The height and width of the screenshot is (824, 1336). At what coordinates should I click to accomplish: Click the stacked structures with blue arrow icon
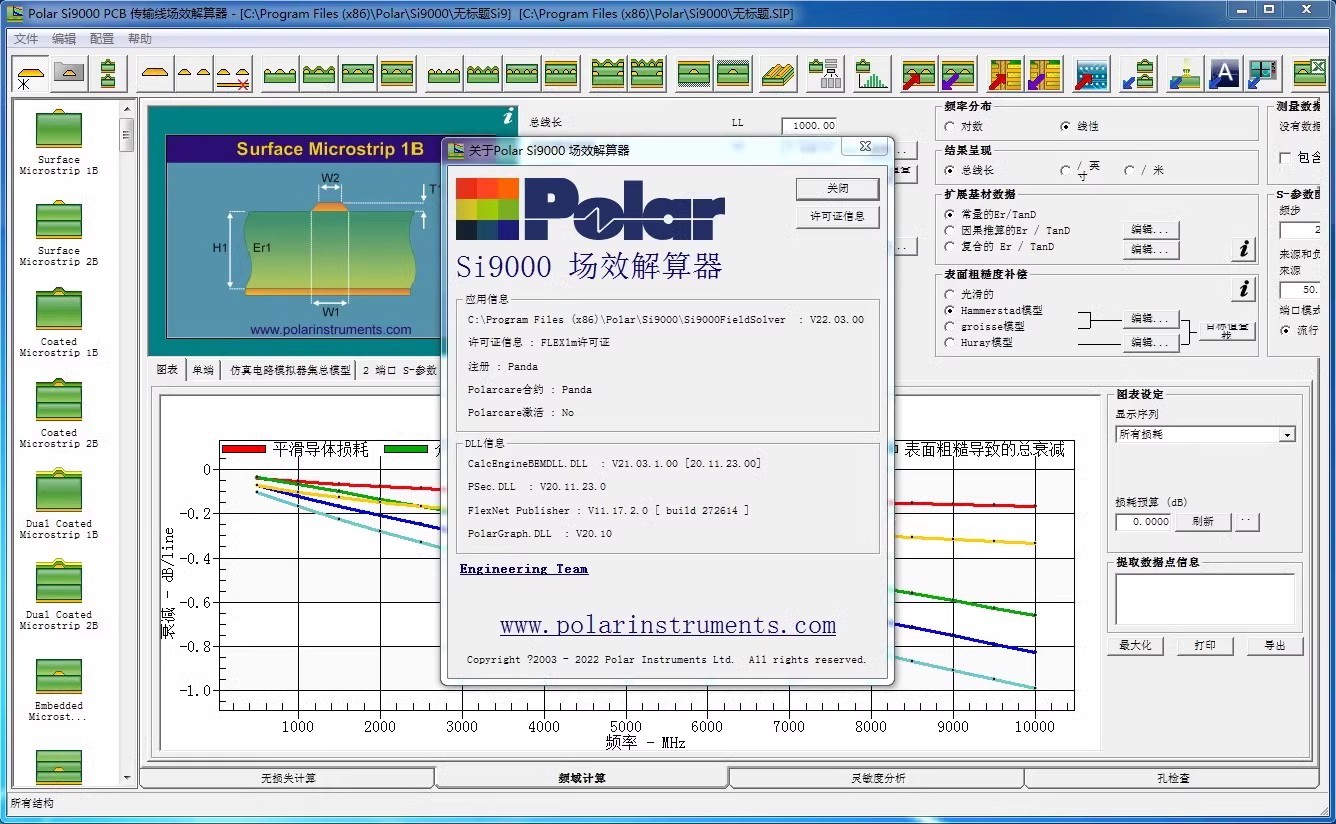coord(1138,75)
